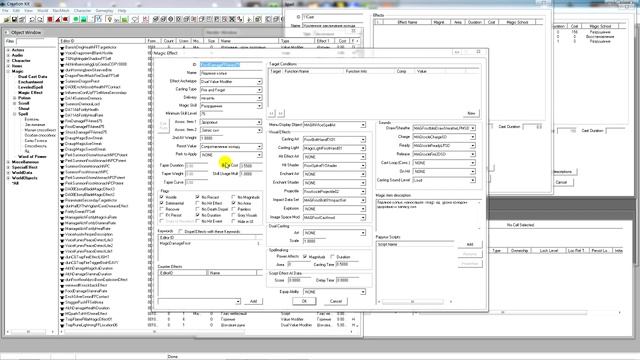
Task: Click the save floppy disk toolbar icon
Action: pos(14,19)
